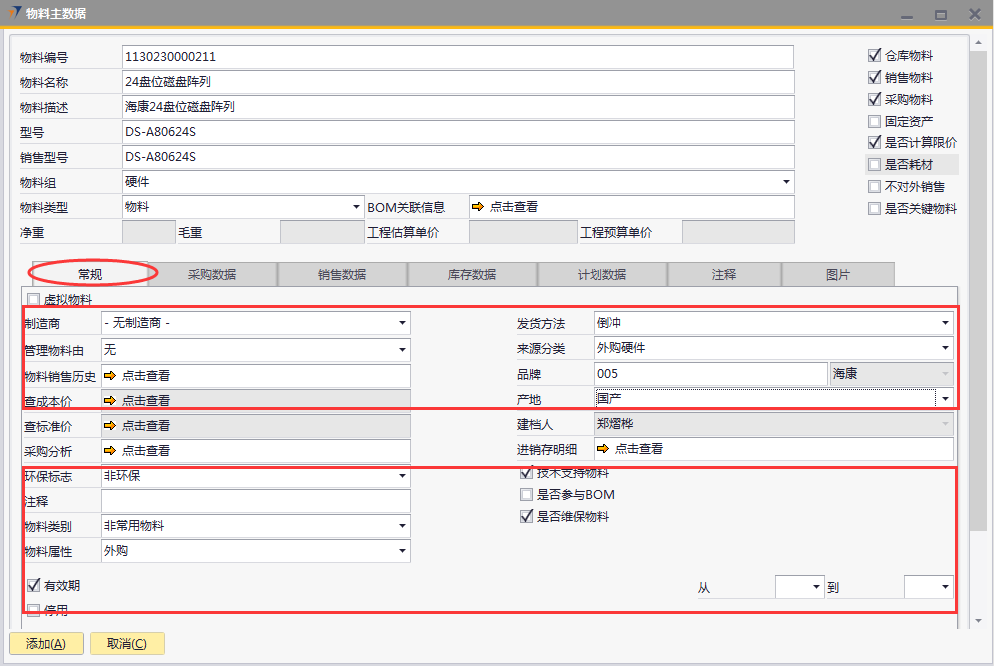This screenshot has width=995, height=666.
Task: Click the 添加(A) button
Action: pyautogui.click(x=45, y=644)
